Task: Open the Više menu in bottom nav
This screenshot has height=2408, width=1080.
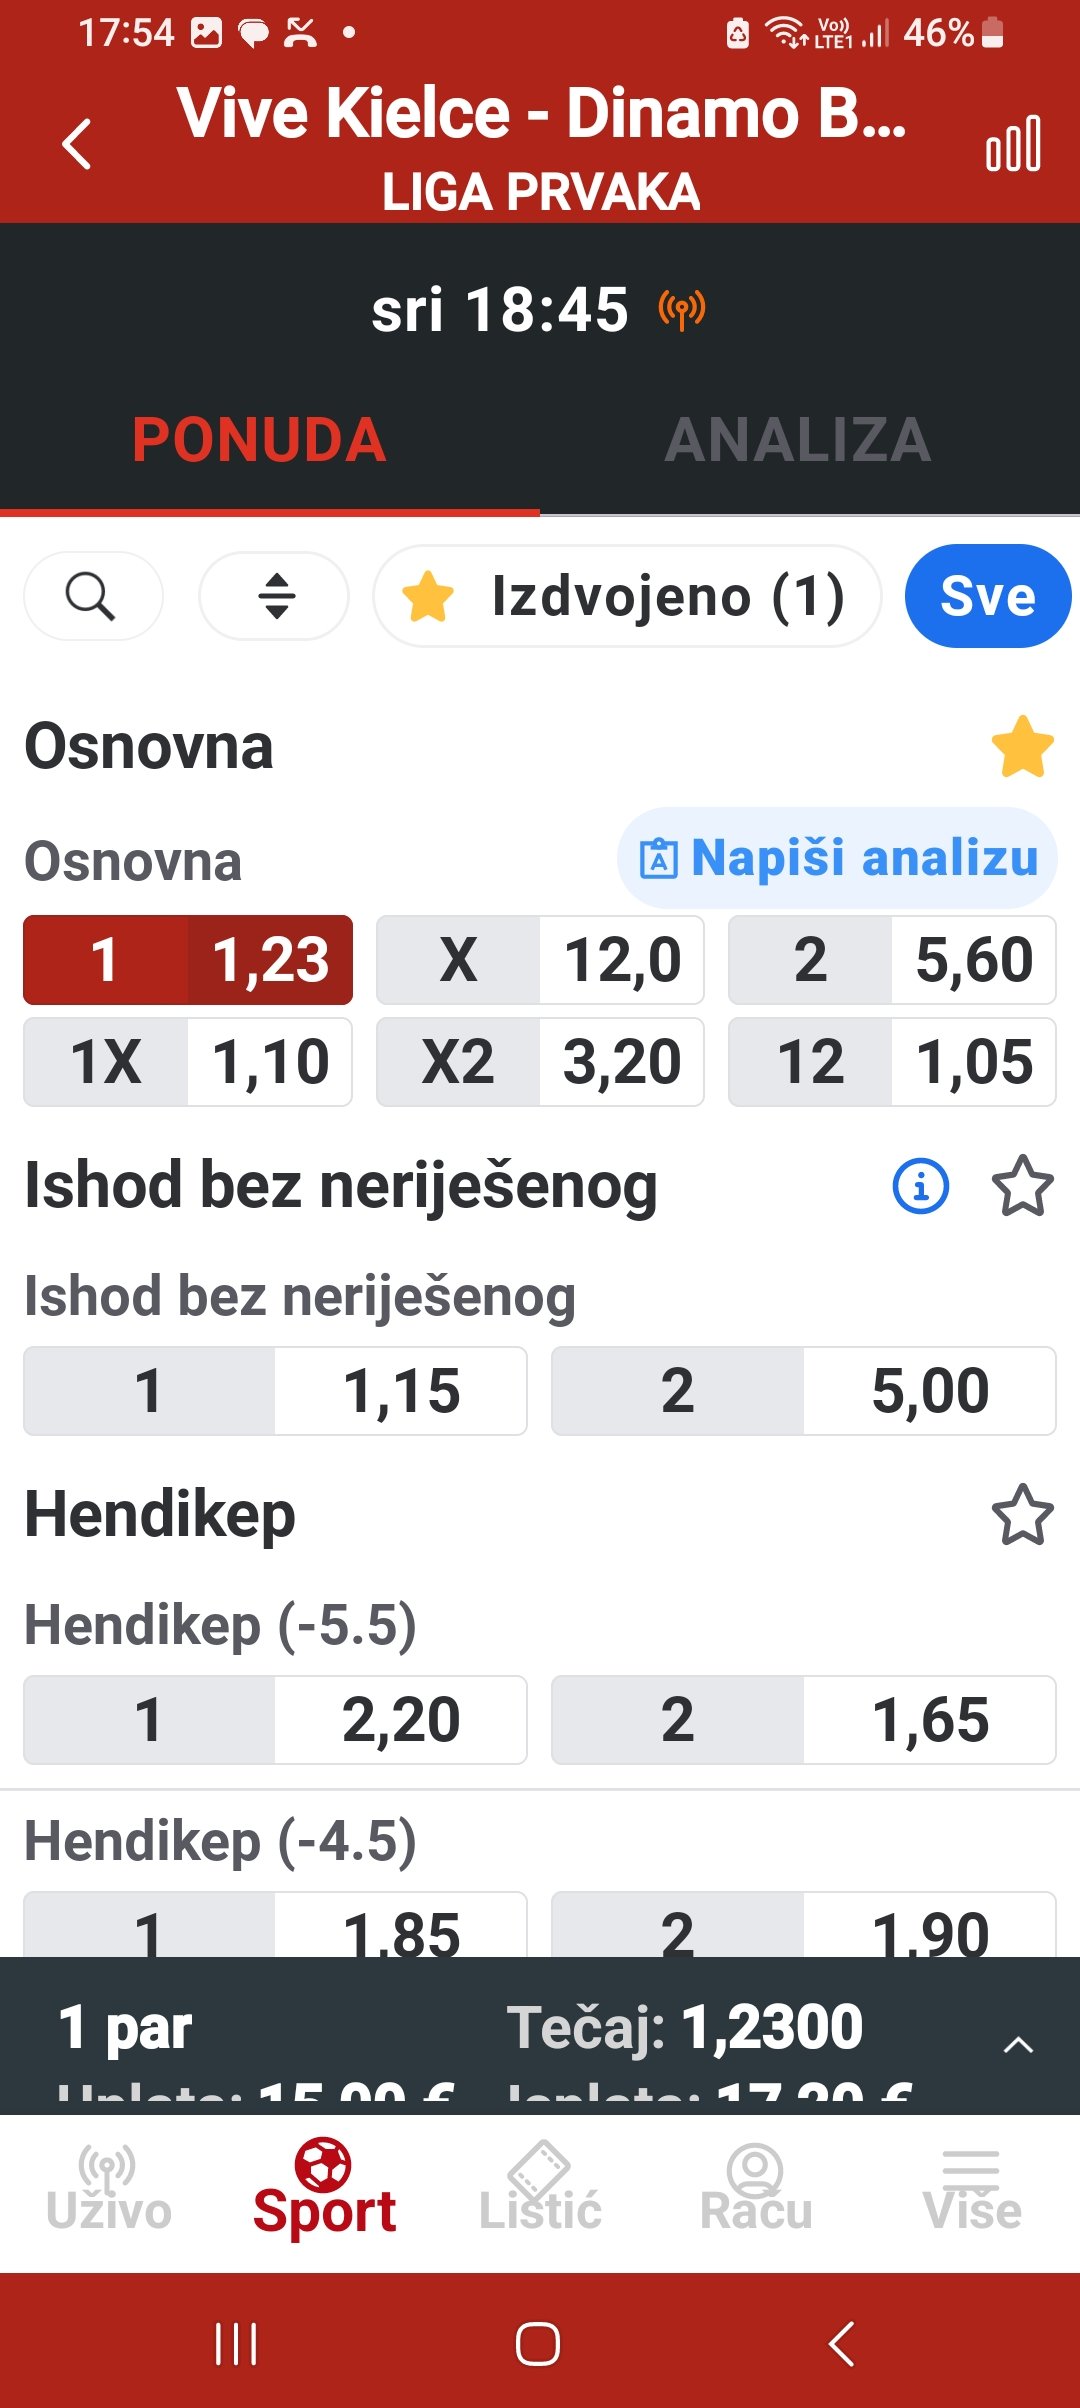Action: tap(972, 2190)
